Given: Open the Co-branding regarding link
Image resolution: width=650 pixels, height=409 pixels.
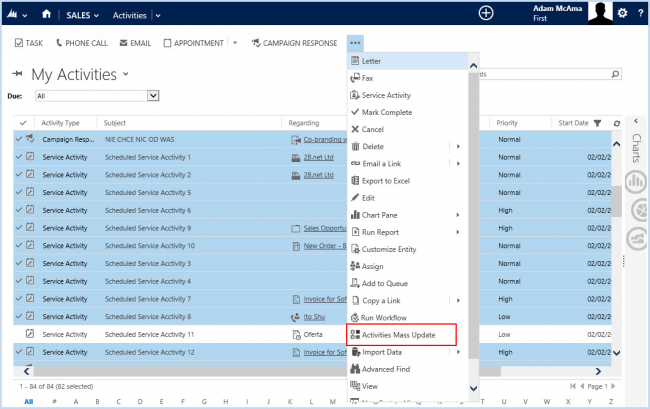Looking at the screenshot, I should pyautogui.click(x=325, y=140).
